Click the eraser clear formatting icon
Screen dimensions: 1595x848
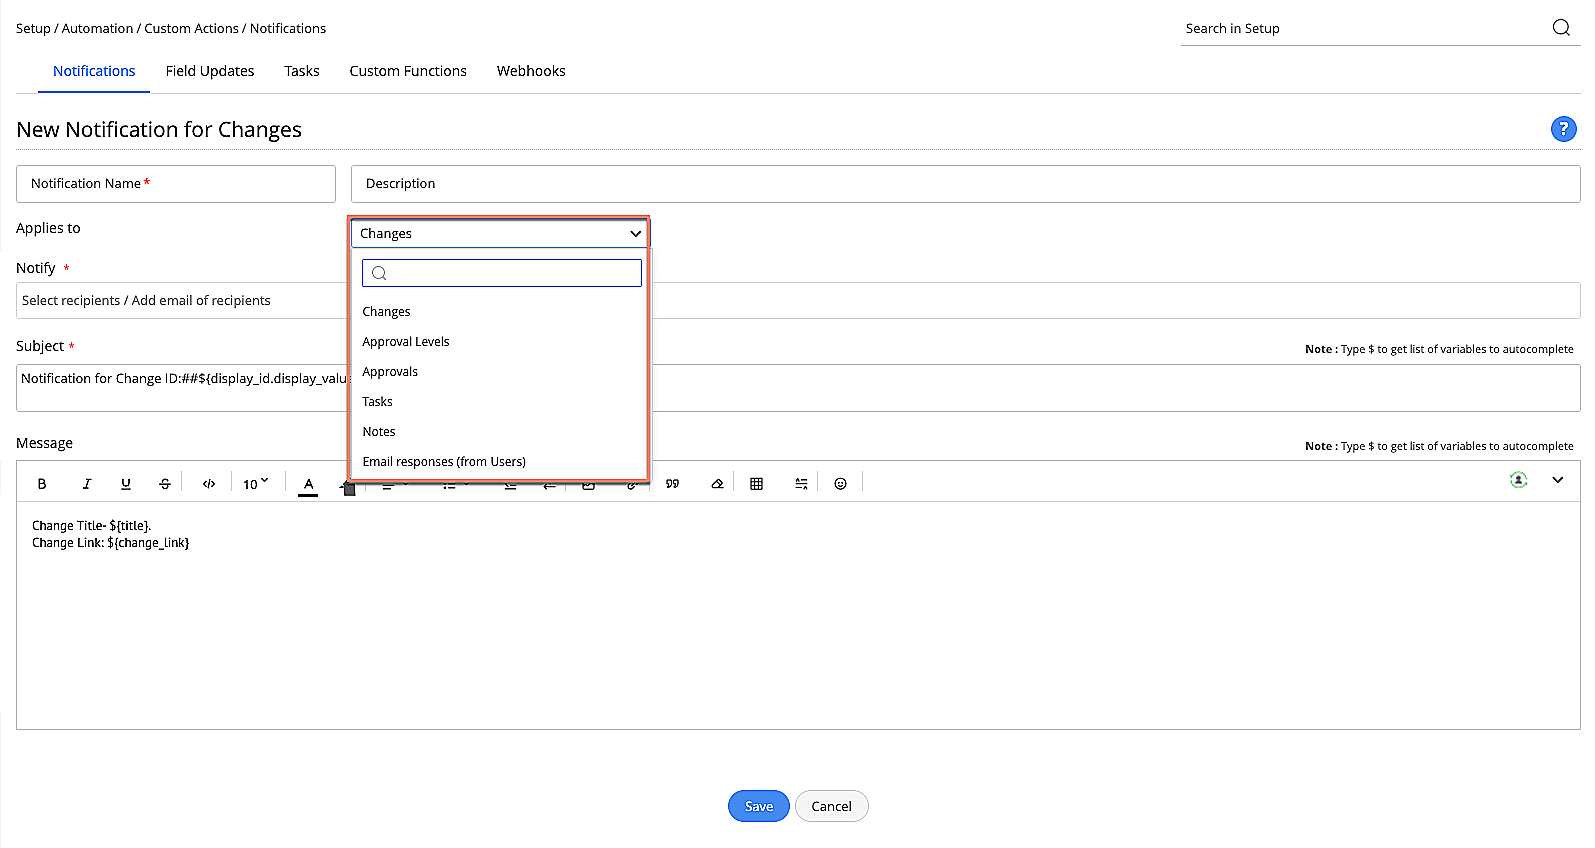point(717,484)
